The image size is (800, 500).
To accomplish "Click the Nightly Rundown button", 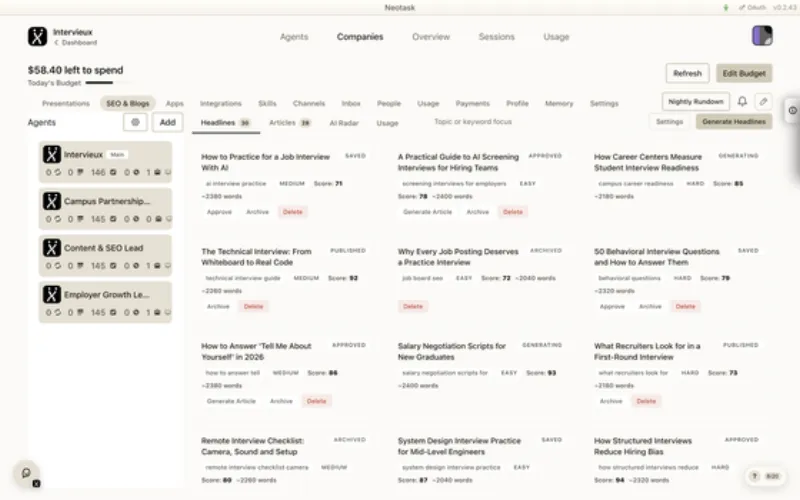I will (696, 102).
